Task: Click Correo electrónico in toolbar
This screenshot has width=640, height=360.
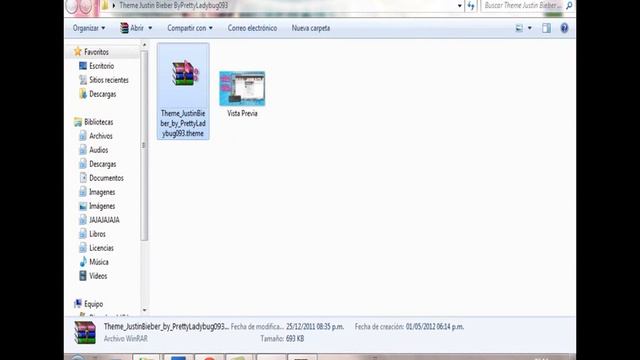Action: point(252,28)
